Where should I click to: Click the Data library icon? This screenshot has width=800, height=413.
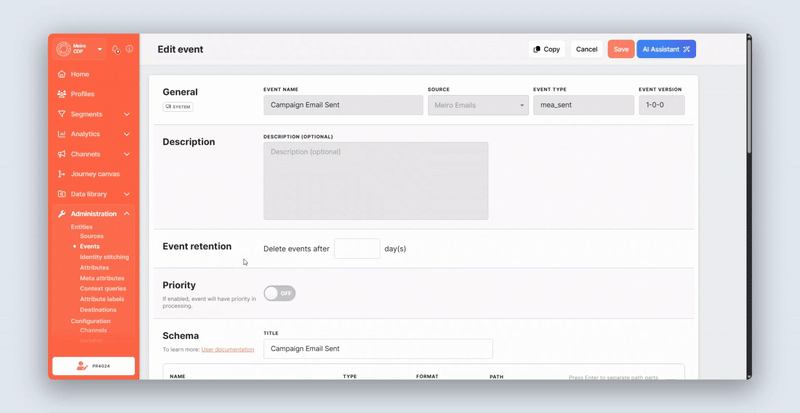[62, 194]
